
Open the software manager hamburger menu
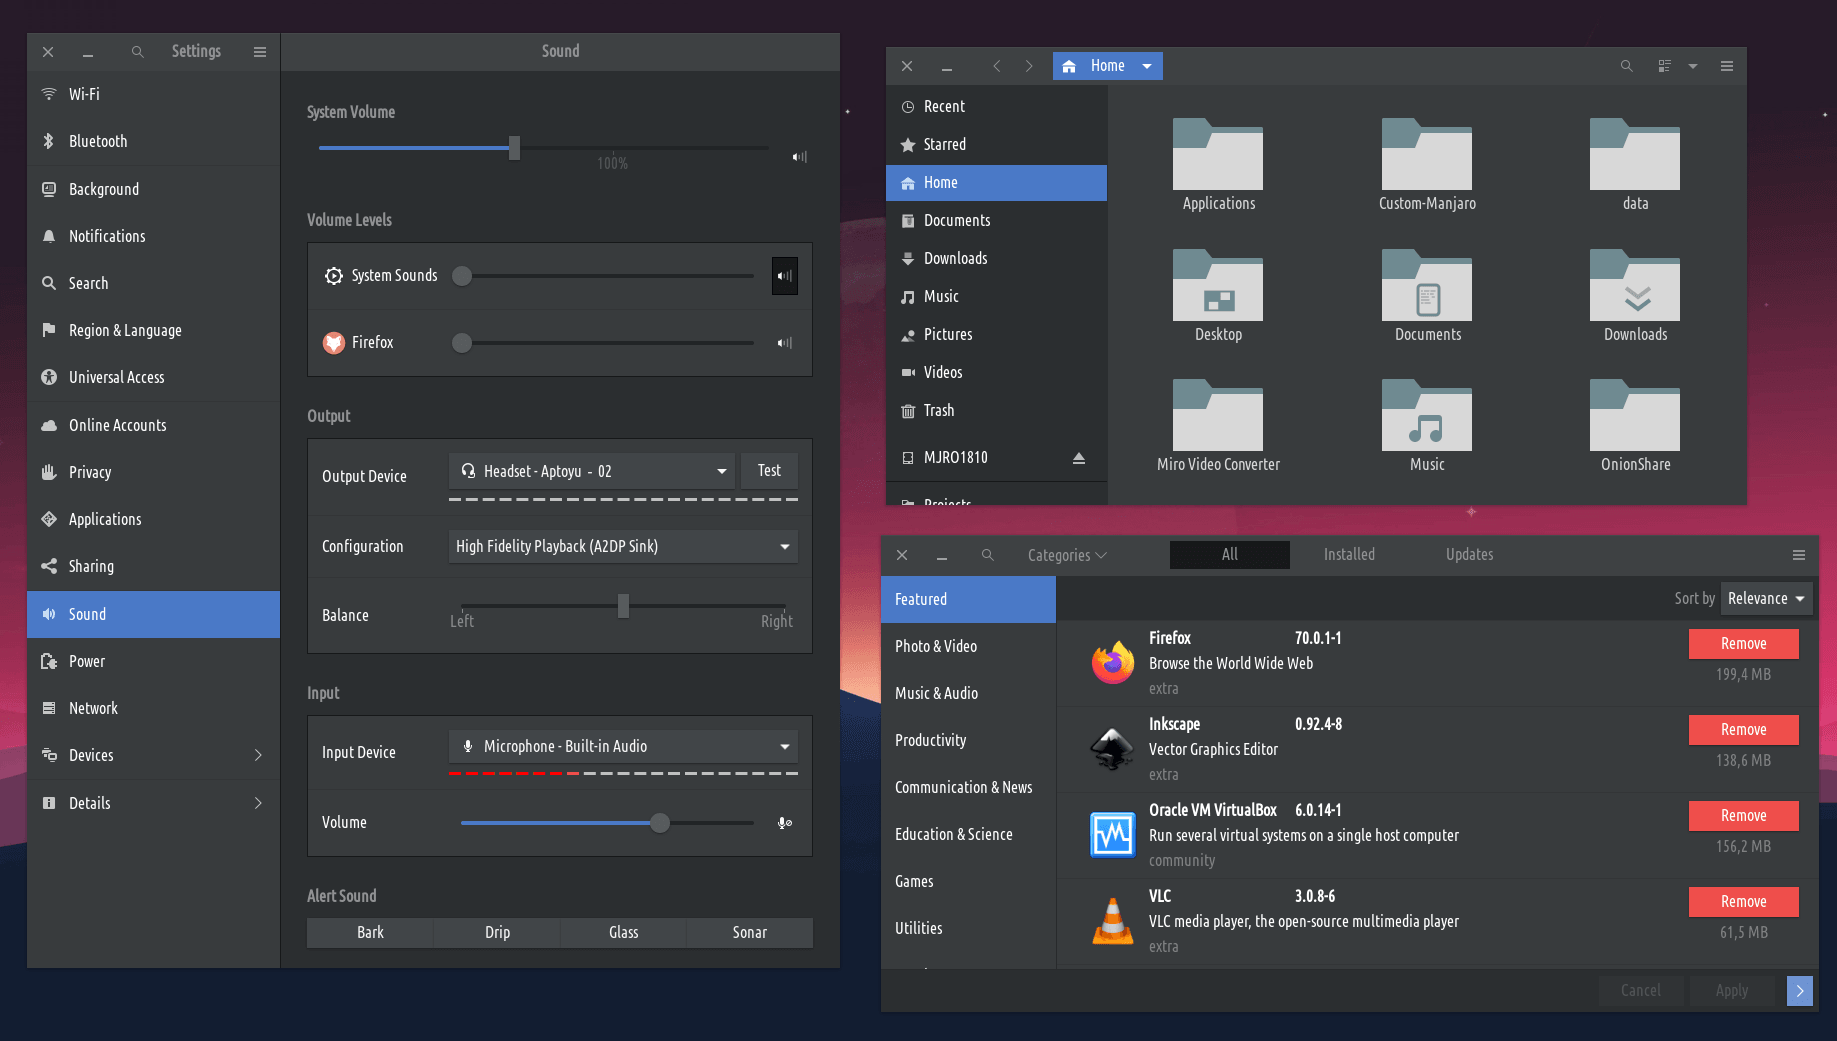point(1799,555)
